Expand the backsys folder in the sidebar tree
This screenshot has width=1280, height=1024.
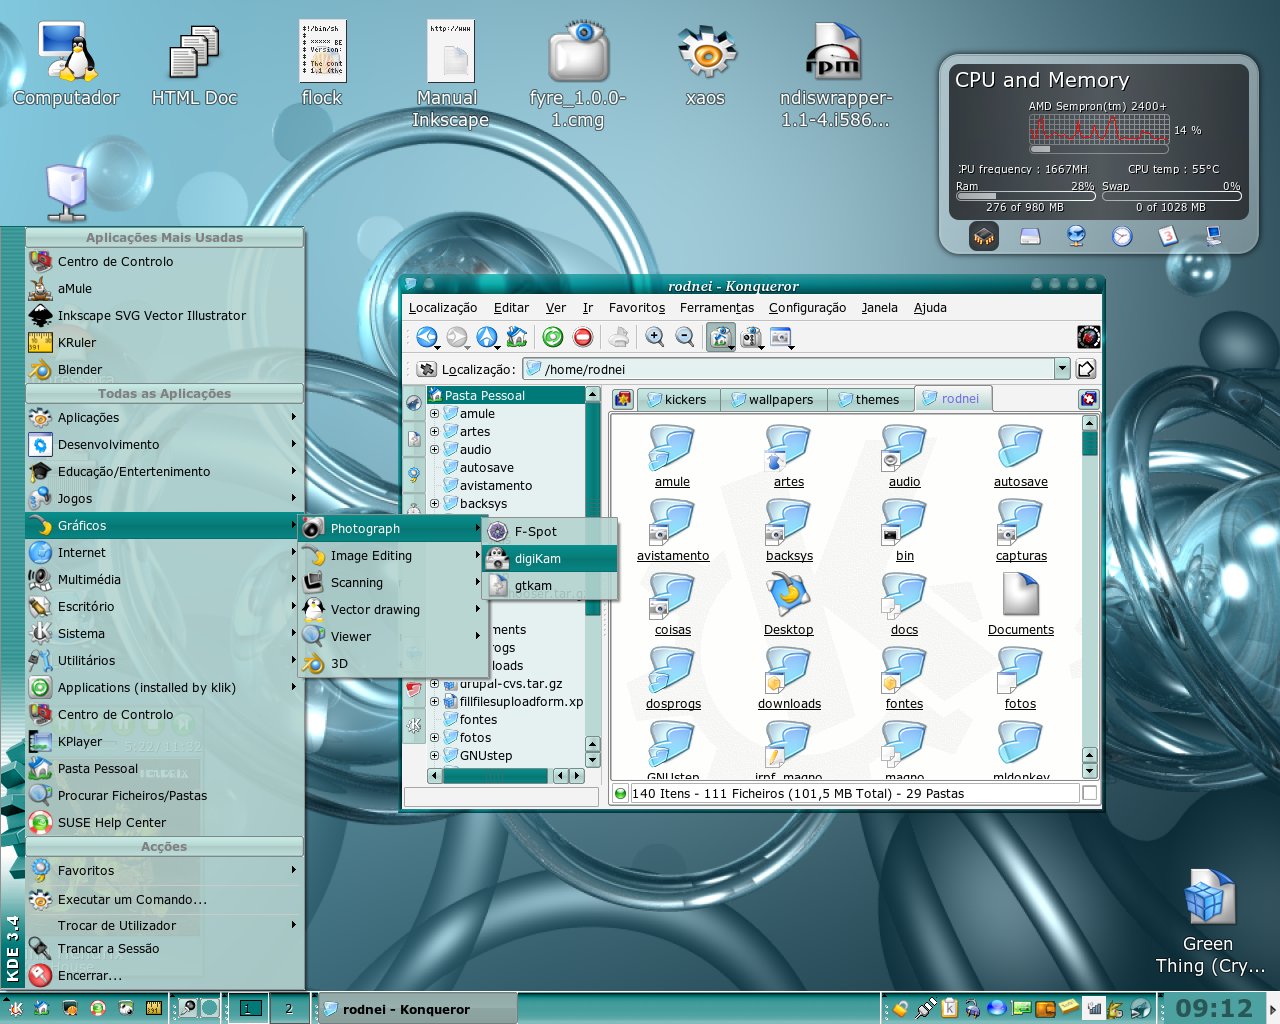[434, 504]
